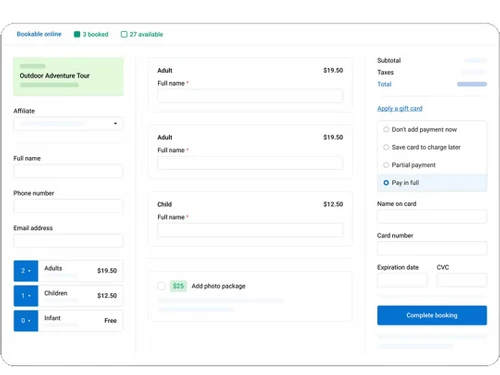The height and width of the screenshot is (375, 500).
Task: Select the Outdoor Adventure Tour card
Action: click(x=68, y=77)
